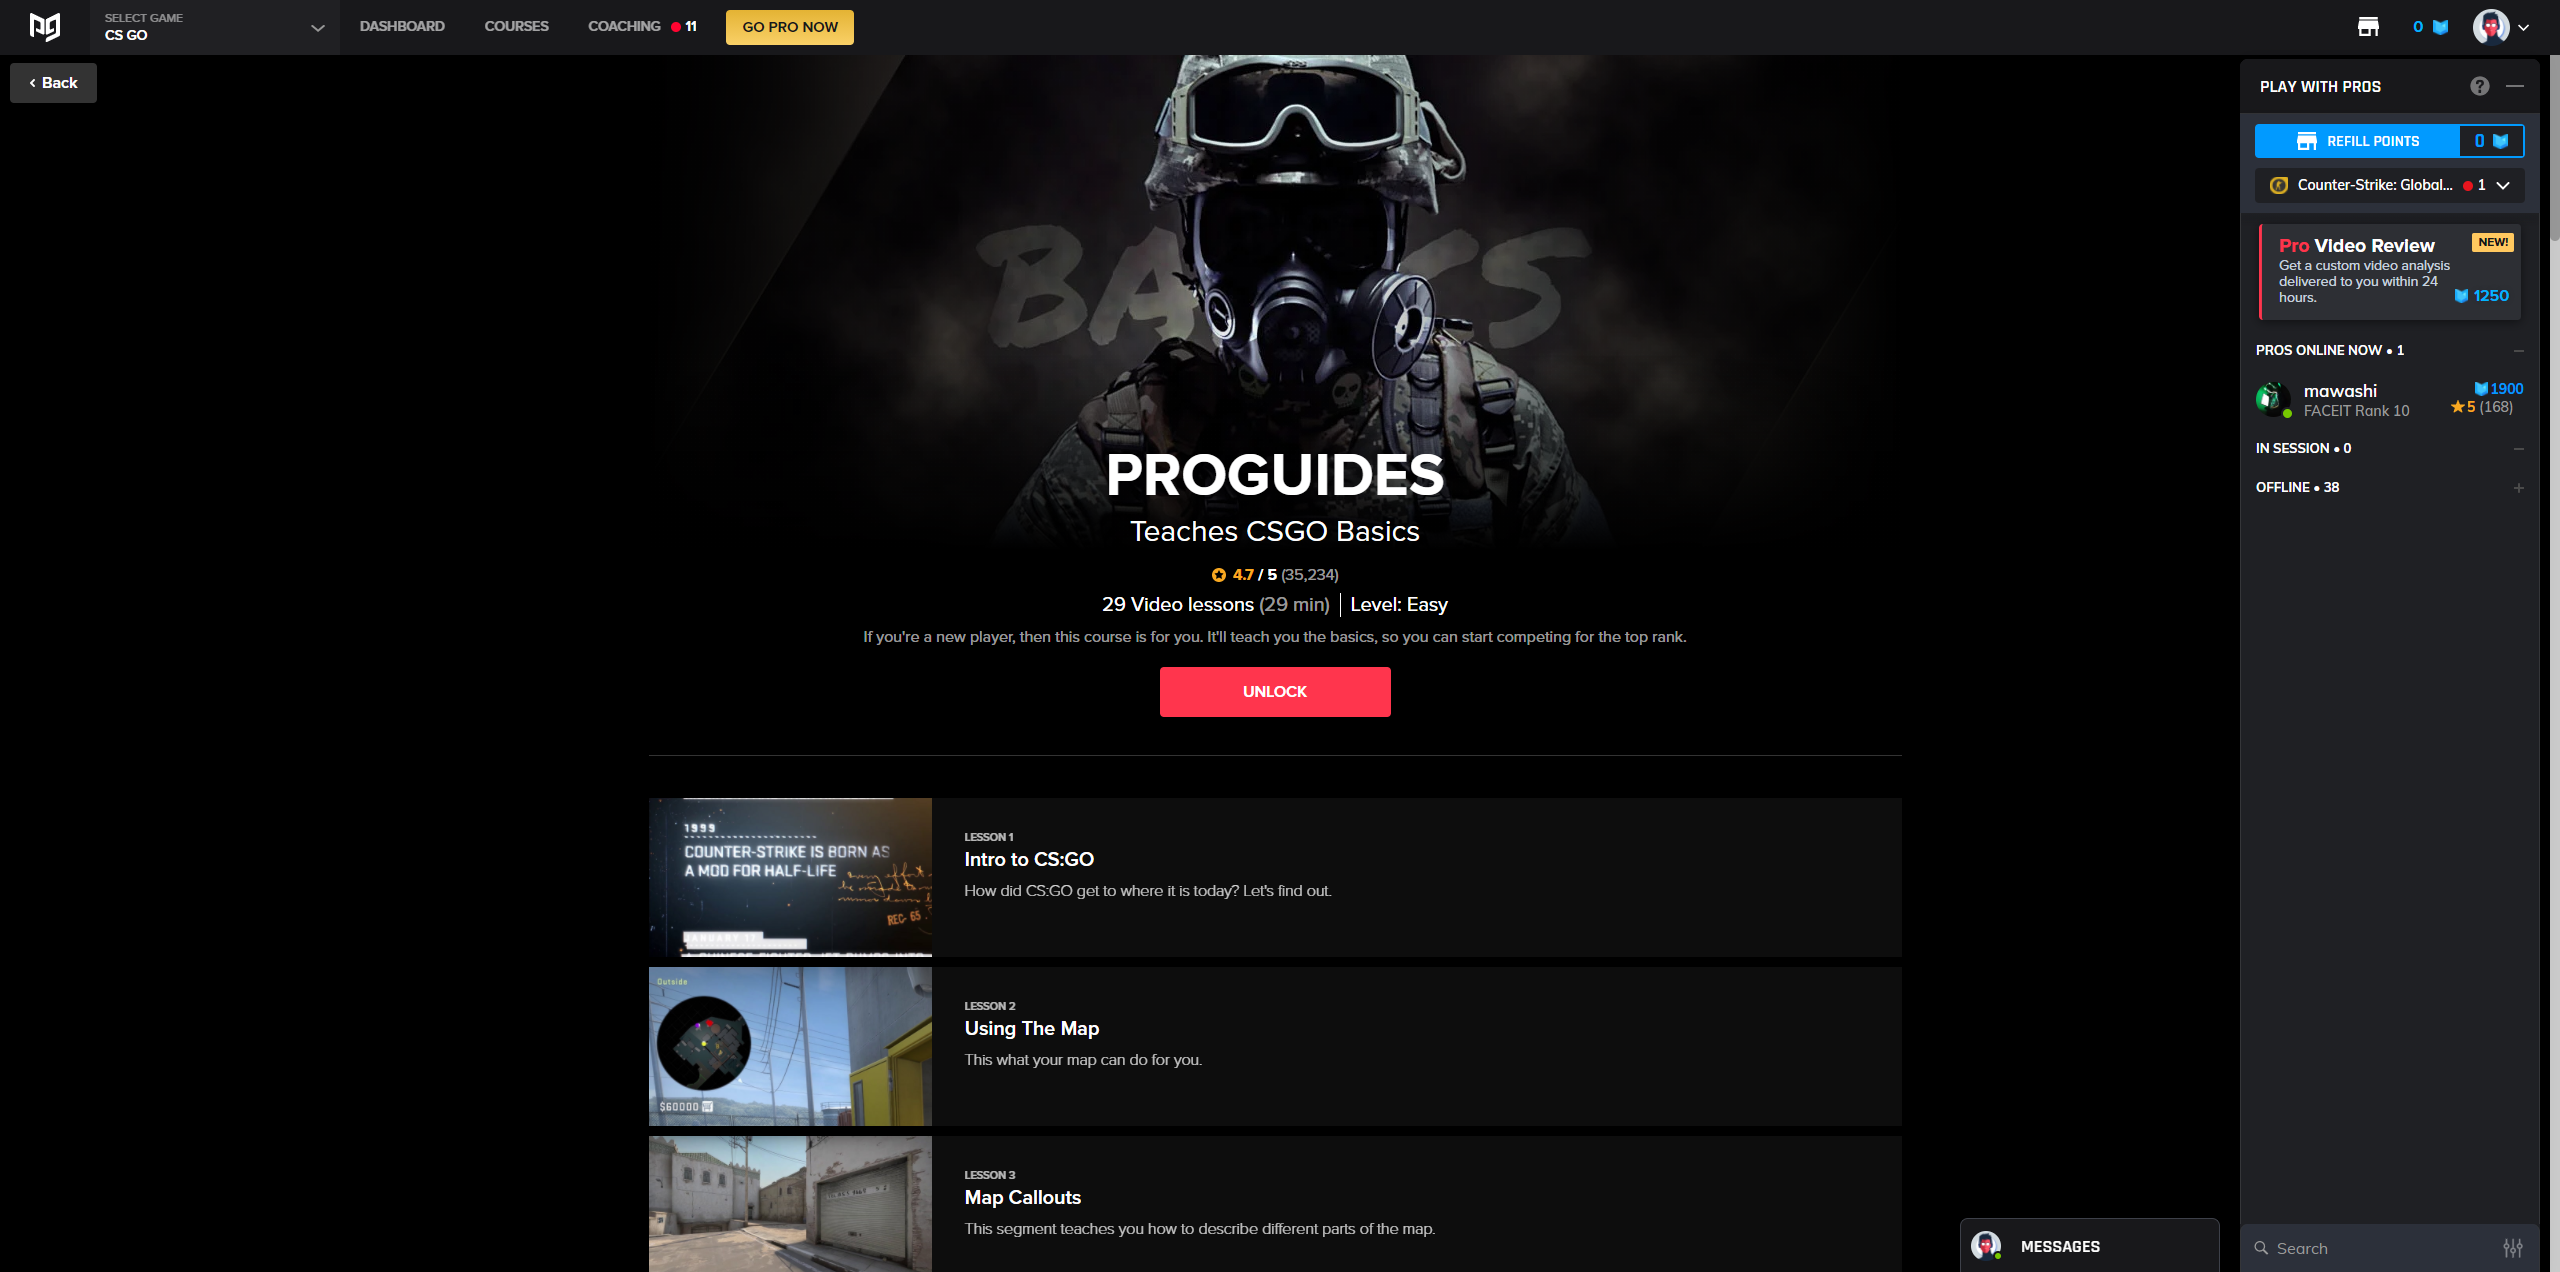Collapse the In Session section
Viewport: 2560px width, 1272px height.
(x=2518, y=449)
